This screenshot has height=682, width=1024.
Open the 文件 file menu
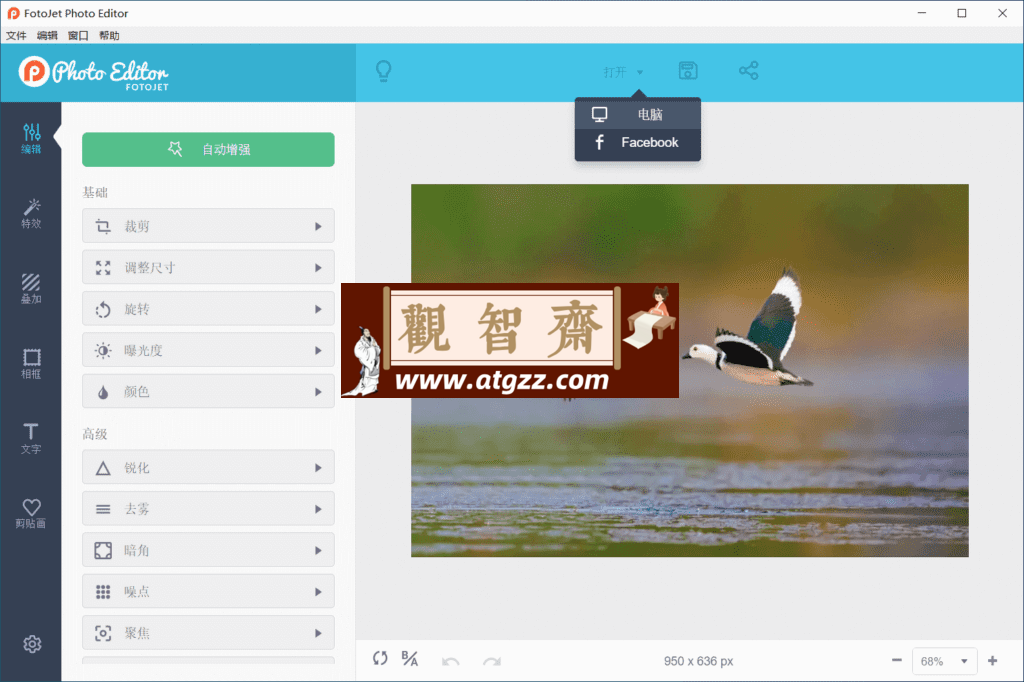pos(16,35)
